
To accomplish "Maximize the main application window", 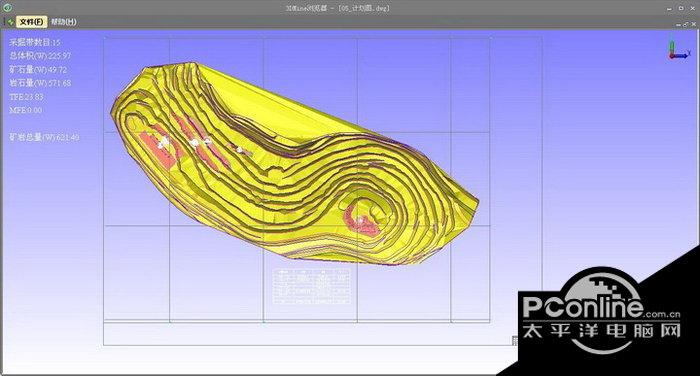I will (681, 8).
